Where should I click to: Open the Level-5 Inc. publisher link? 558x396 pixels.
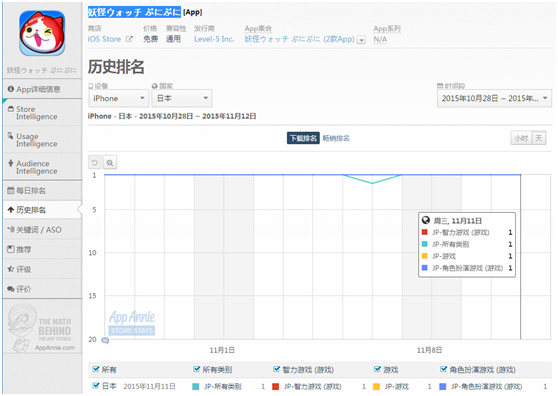214,39
